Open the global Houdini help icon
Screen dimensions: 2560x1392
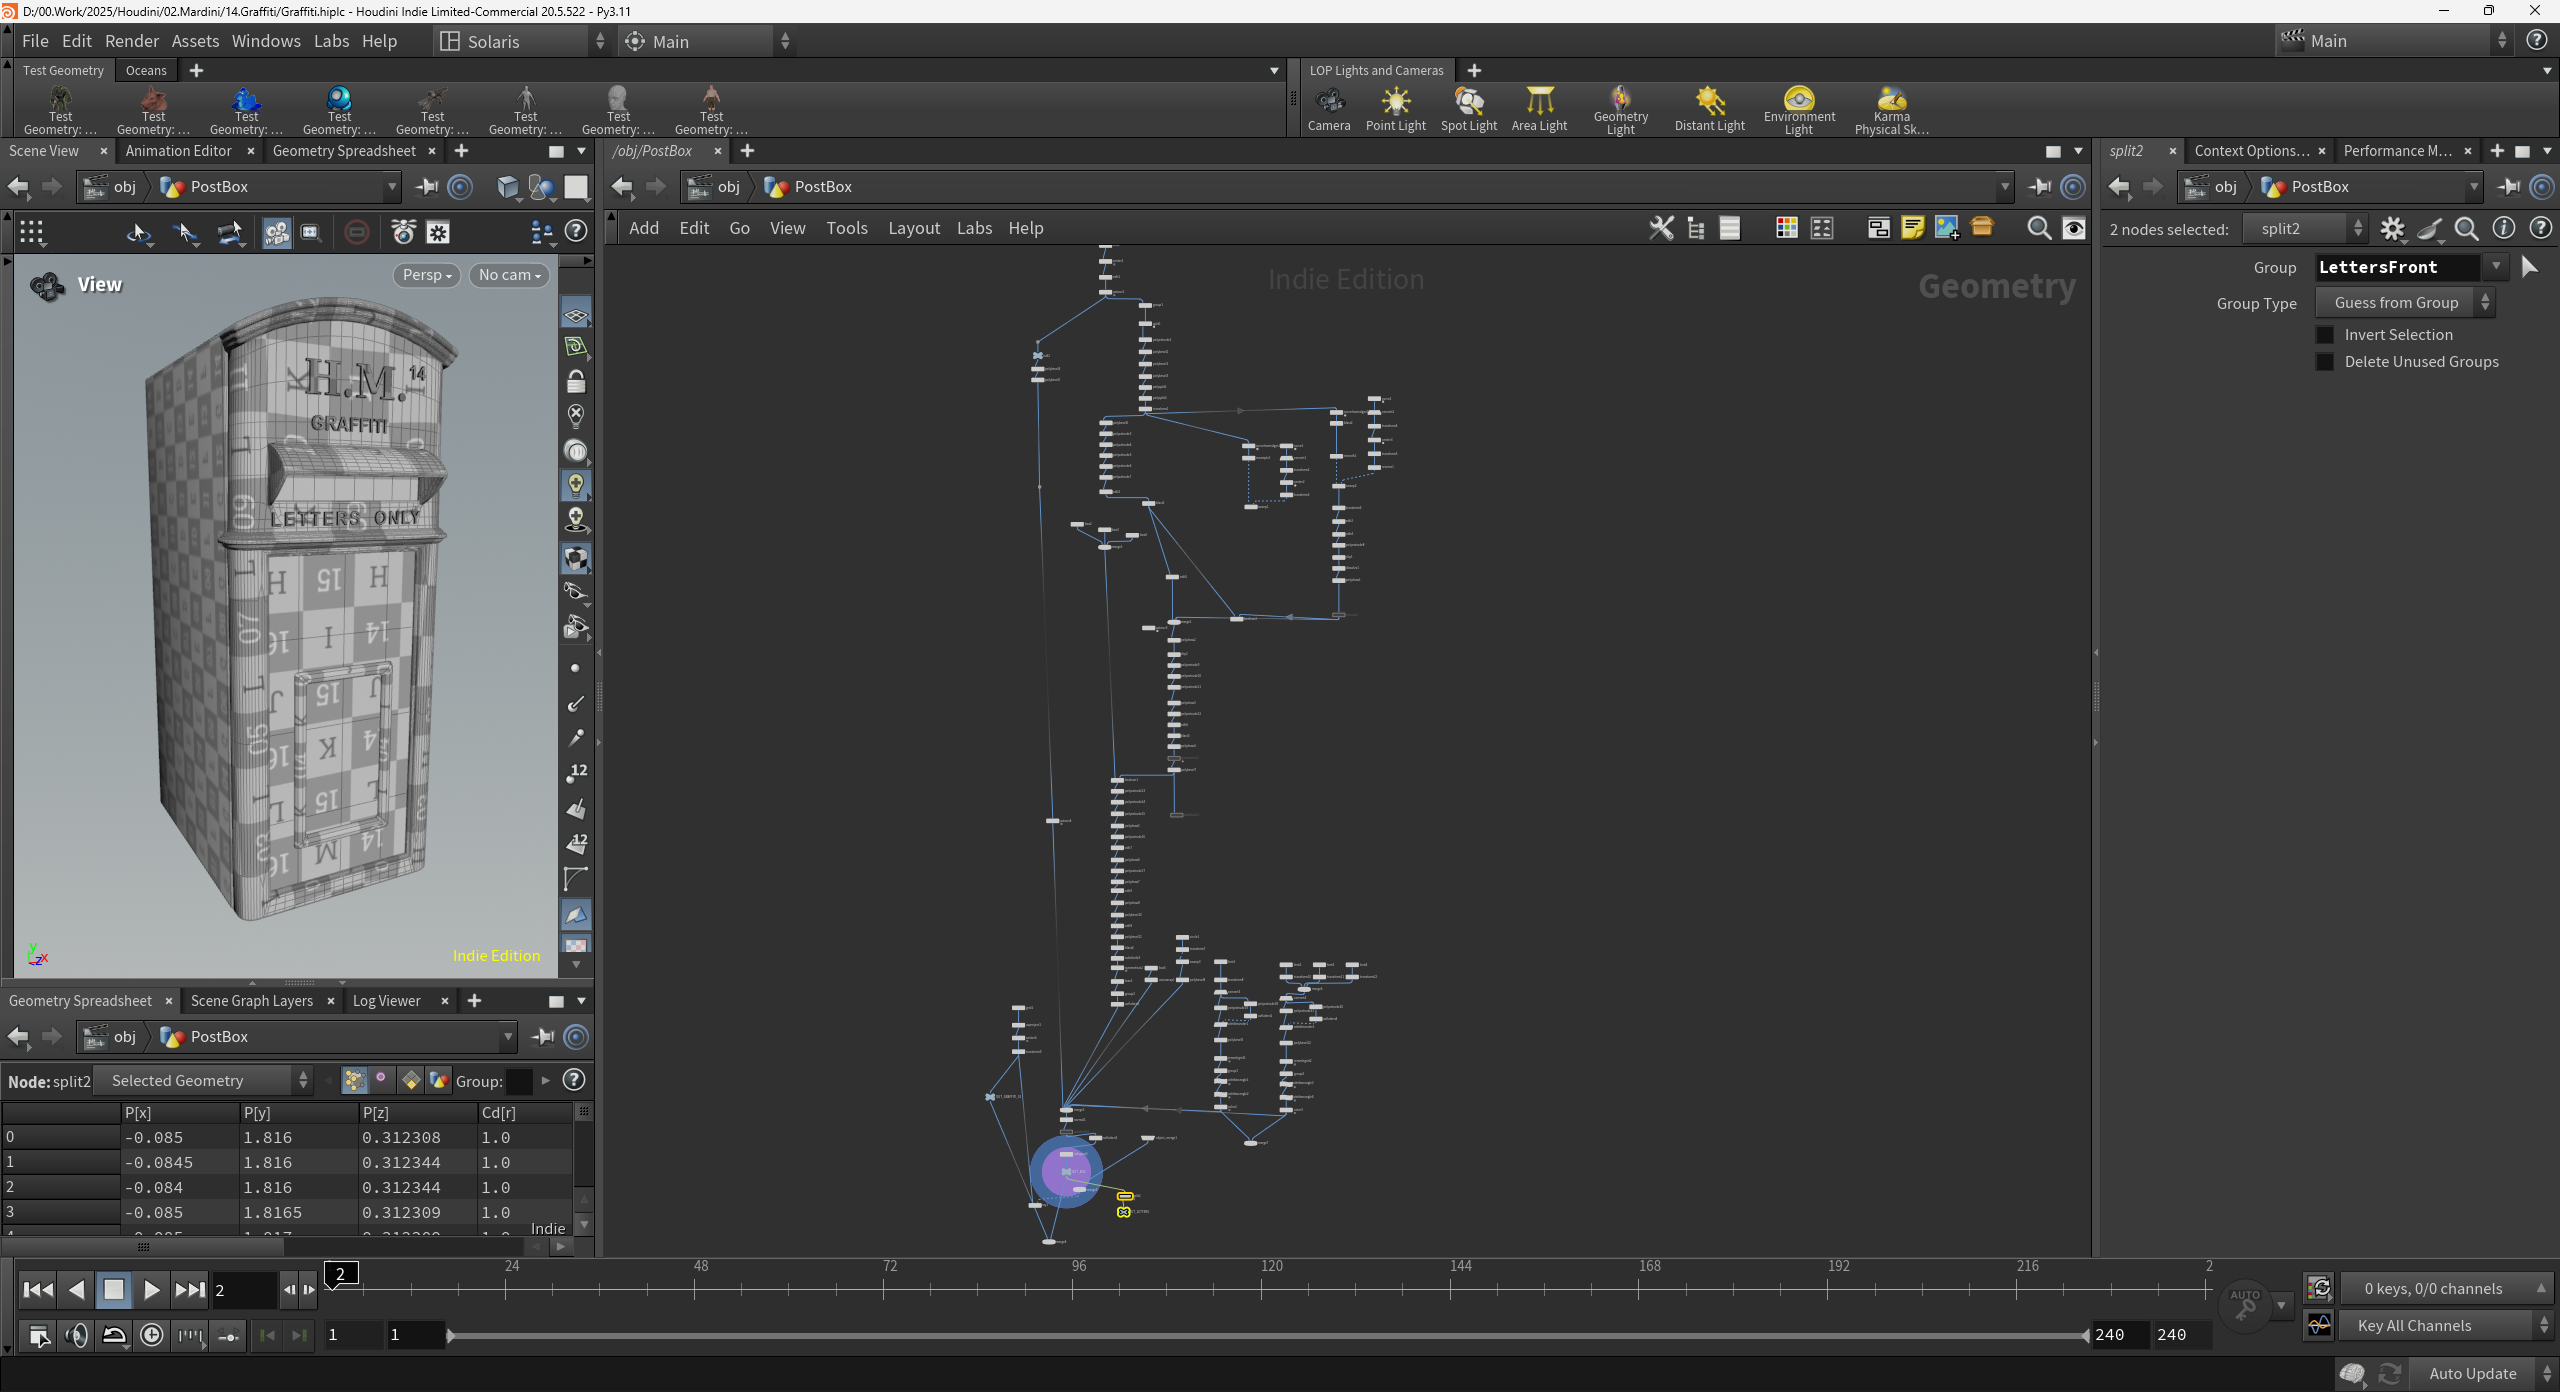(x=2537, y=41)
